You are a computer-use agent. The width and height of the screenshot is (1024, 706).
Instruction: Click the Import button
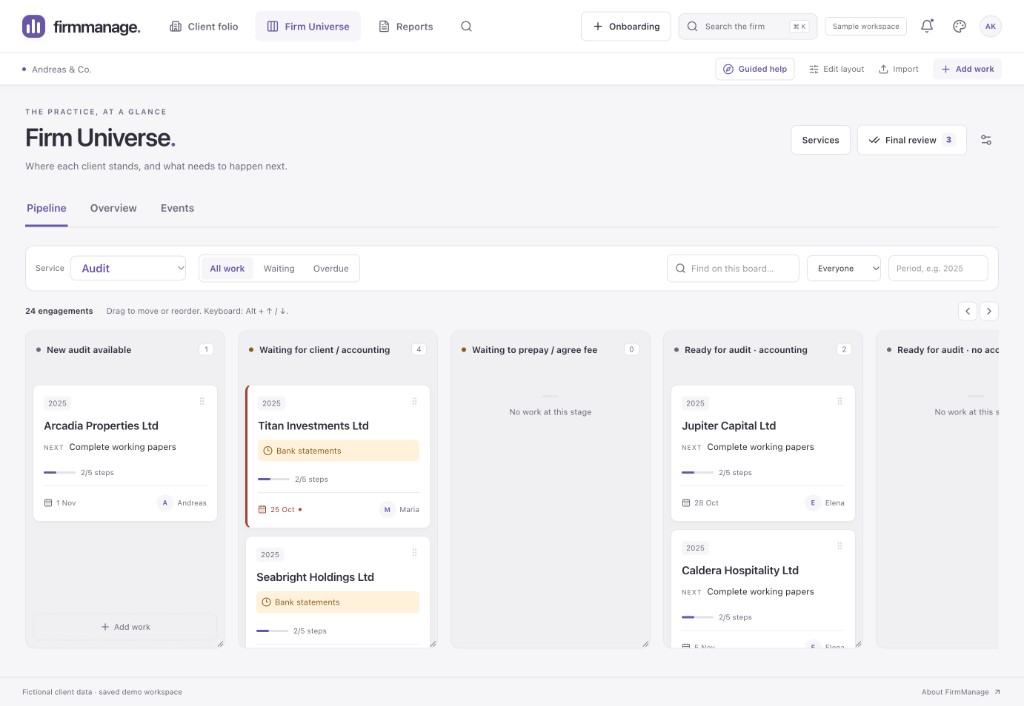point(899,69)
